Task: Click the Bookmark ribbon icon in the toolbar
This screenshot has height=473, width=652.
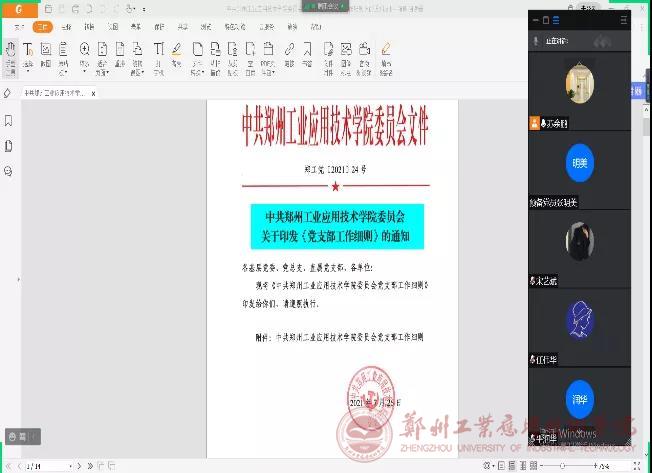Action: [x=308, y=50]
